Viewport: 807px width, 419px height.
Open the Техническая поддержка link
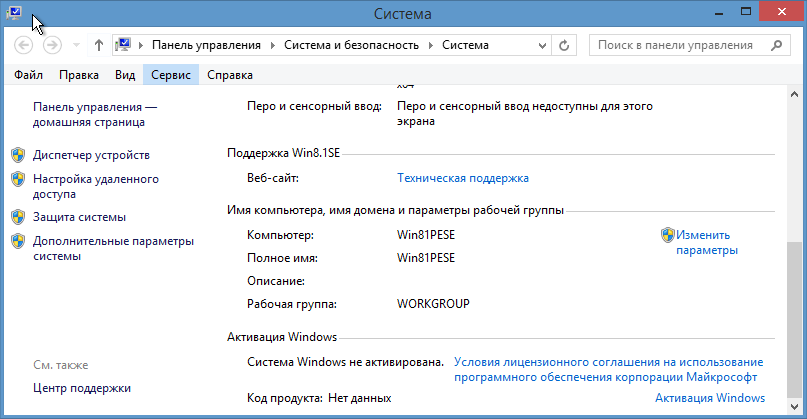[462, 178]
